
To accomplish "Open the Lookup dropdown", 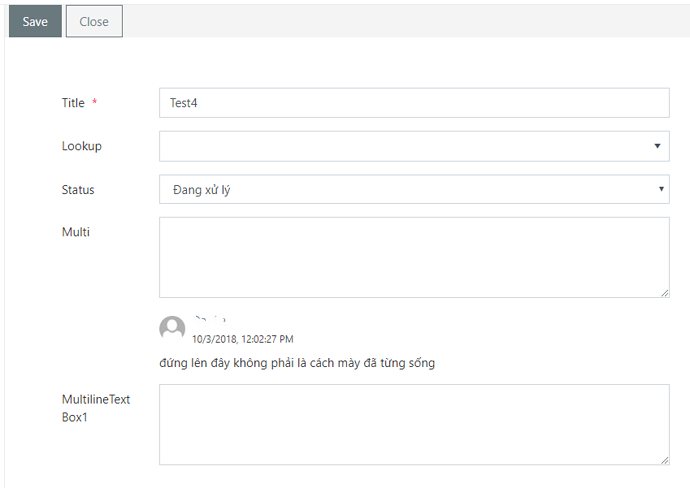I will pos(414,146).
